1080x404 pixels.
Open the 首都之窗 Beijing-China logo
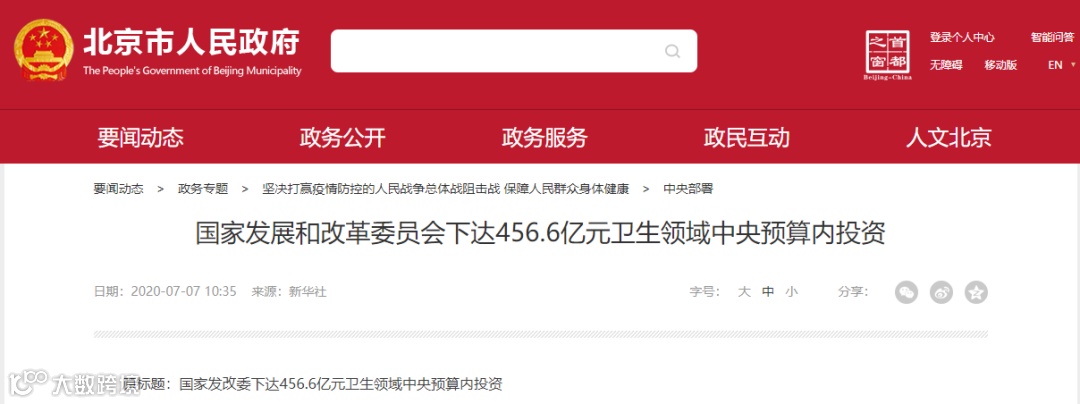(x=887, y=55)
